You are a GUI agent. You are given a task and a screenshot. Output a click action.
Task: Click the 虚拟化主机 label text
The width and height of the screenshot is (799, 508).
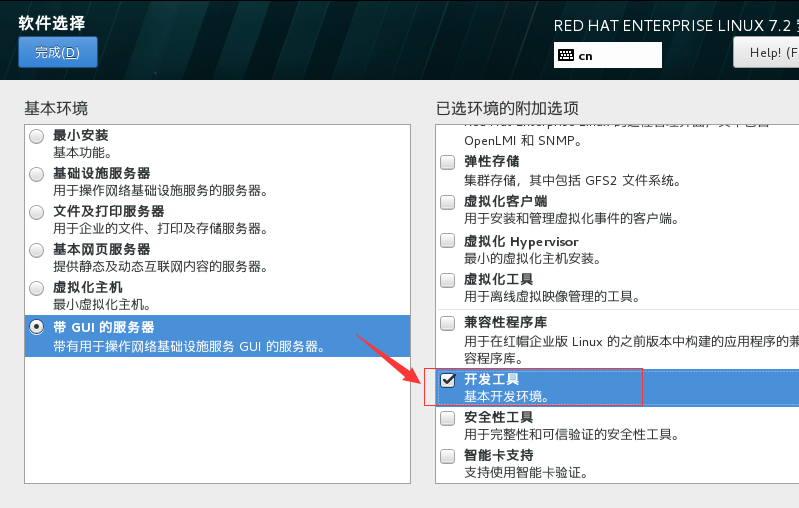88,287
